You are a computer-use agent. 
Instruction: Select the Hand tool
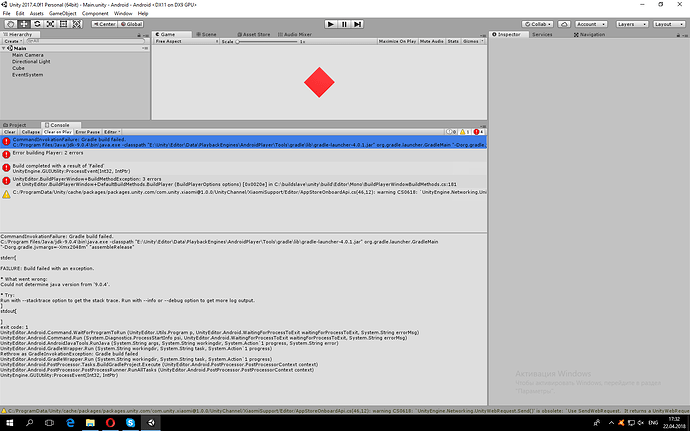click(11, 24)
